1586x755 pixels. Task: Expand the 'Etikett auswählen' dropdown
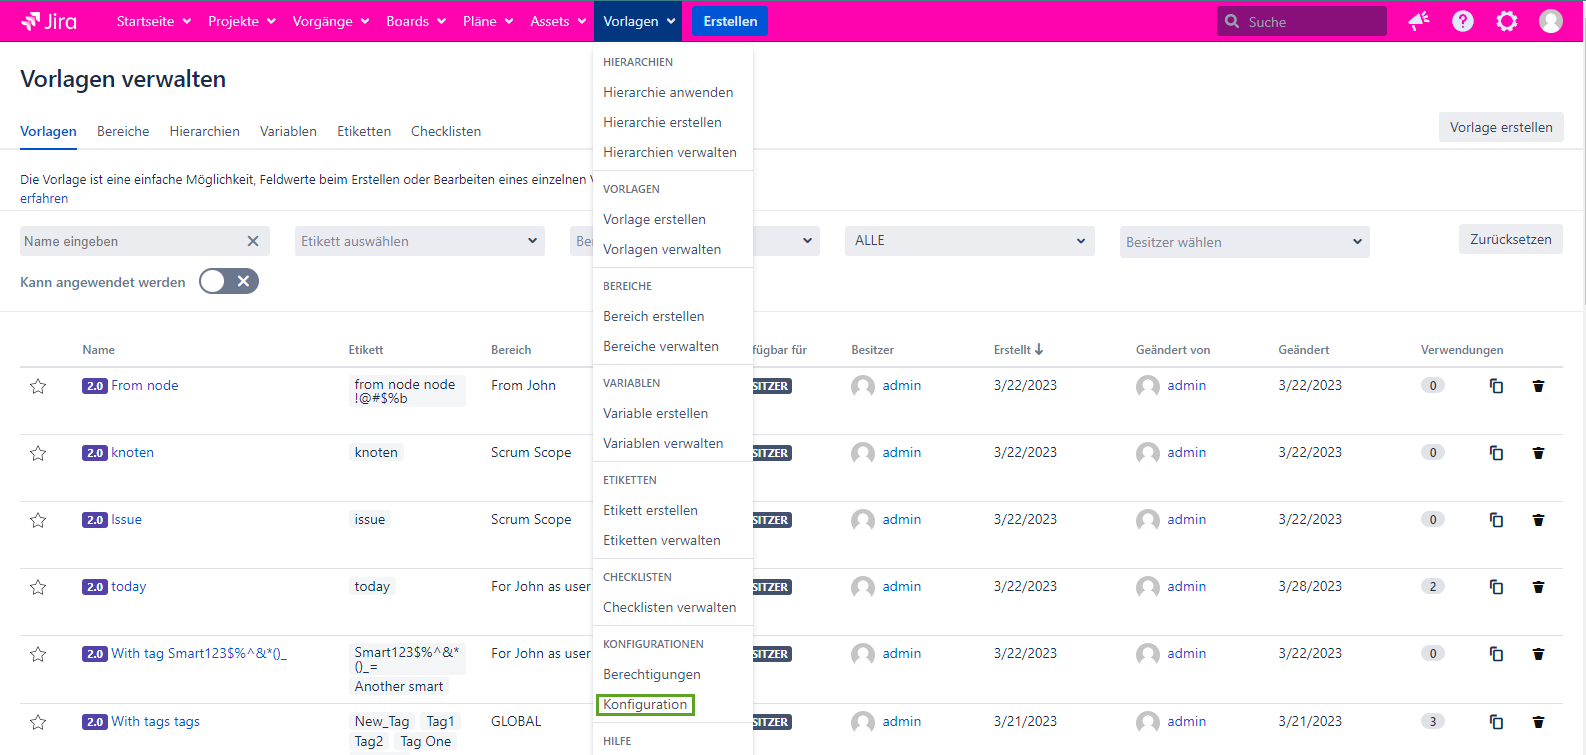[x=419, y=241]
